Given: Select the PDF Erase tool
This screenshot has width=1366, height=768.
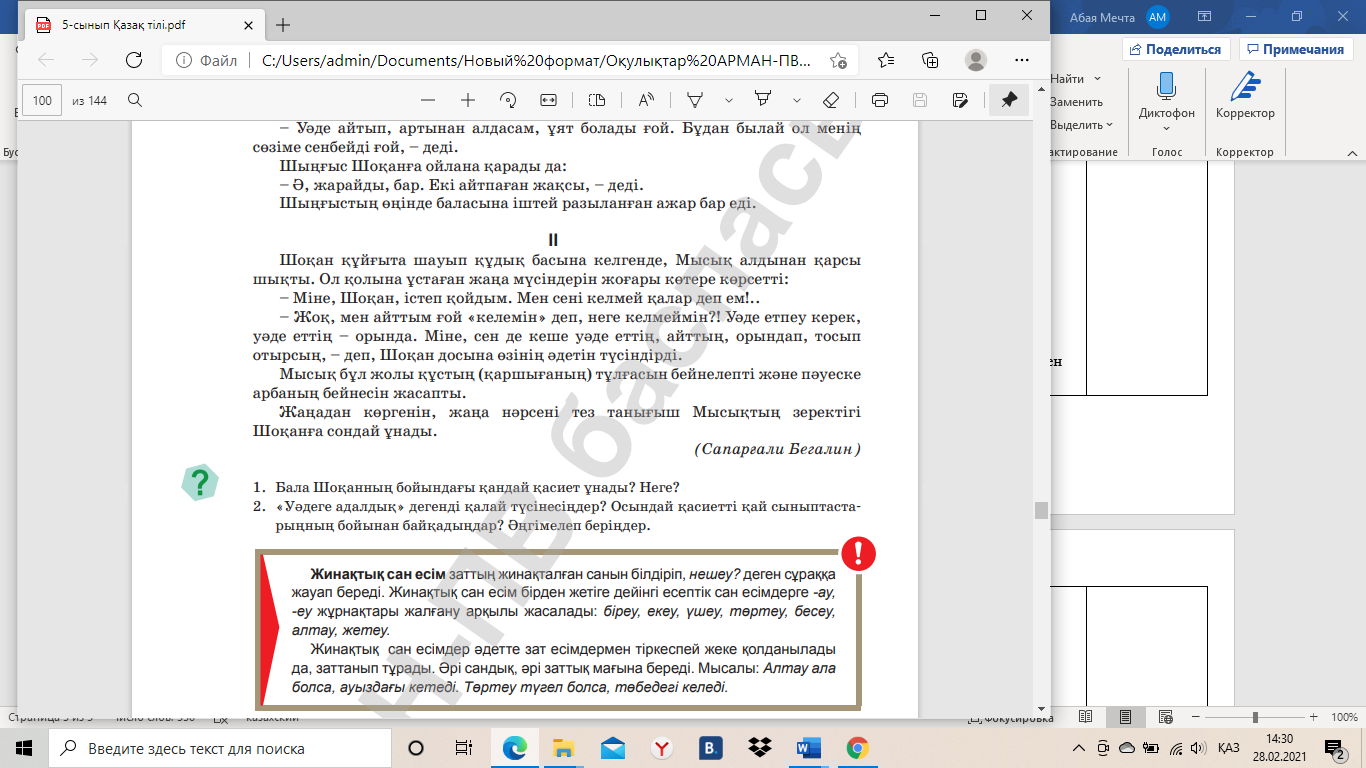Looking at the screenshot, I should tap(830, 100).
